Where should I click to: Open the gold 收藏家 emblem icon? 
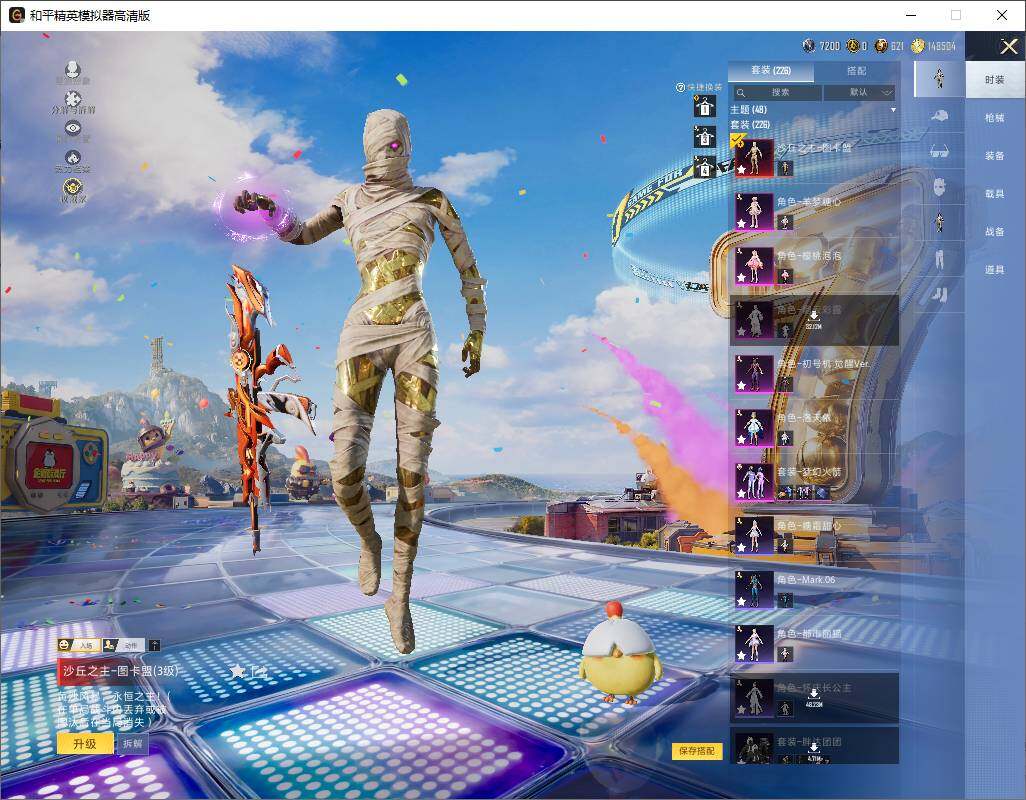point(73,188)
